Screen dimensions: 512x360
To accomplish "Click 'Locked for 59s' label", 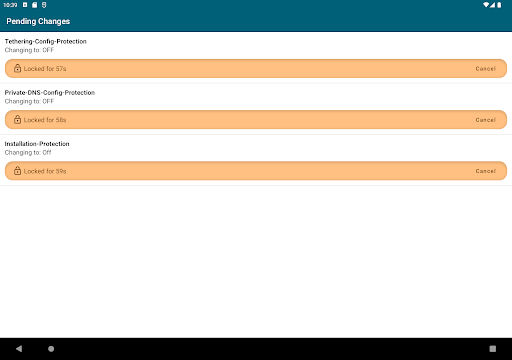I will click(x=45, y=171).
